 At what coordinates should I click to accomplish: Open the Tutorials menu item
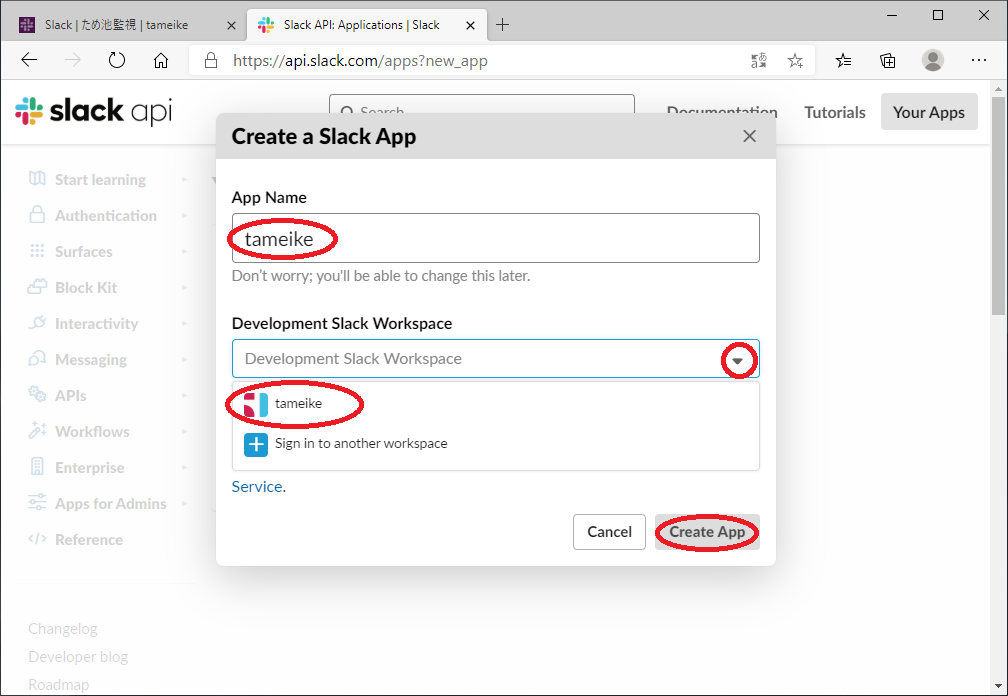coord(834,112)
